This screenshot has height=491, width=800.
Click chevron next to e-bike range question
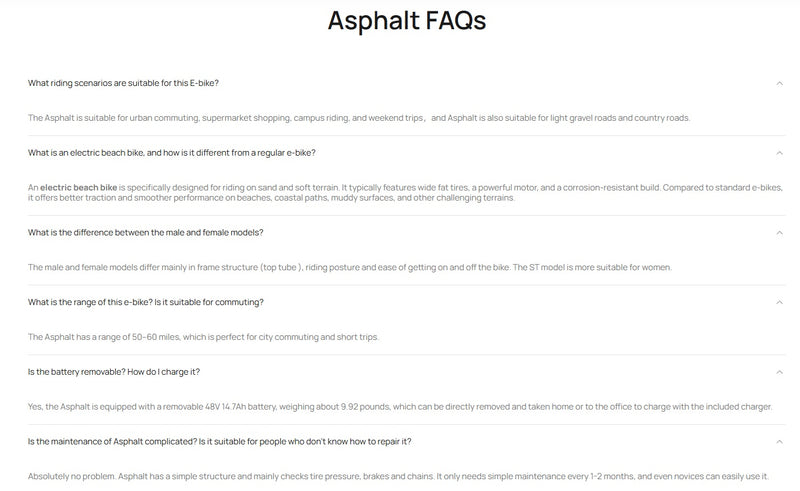point(780,302)
